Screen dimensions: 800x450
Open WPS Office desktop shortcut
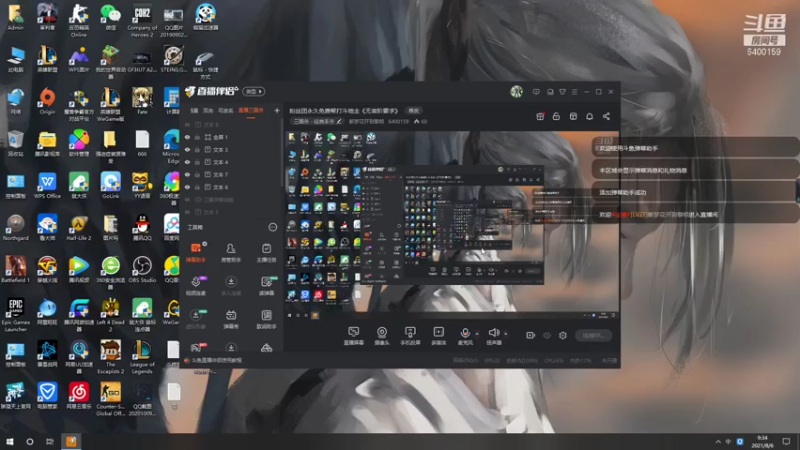(47, 186)
